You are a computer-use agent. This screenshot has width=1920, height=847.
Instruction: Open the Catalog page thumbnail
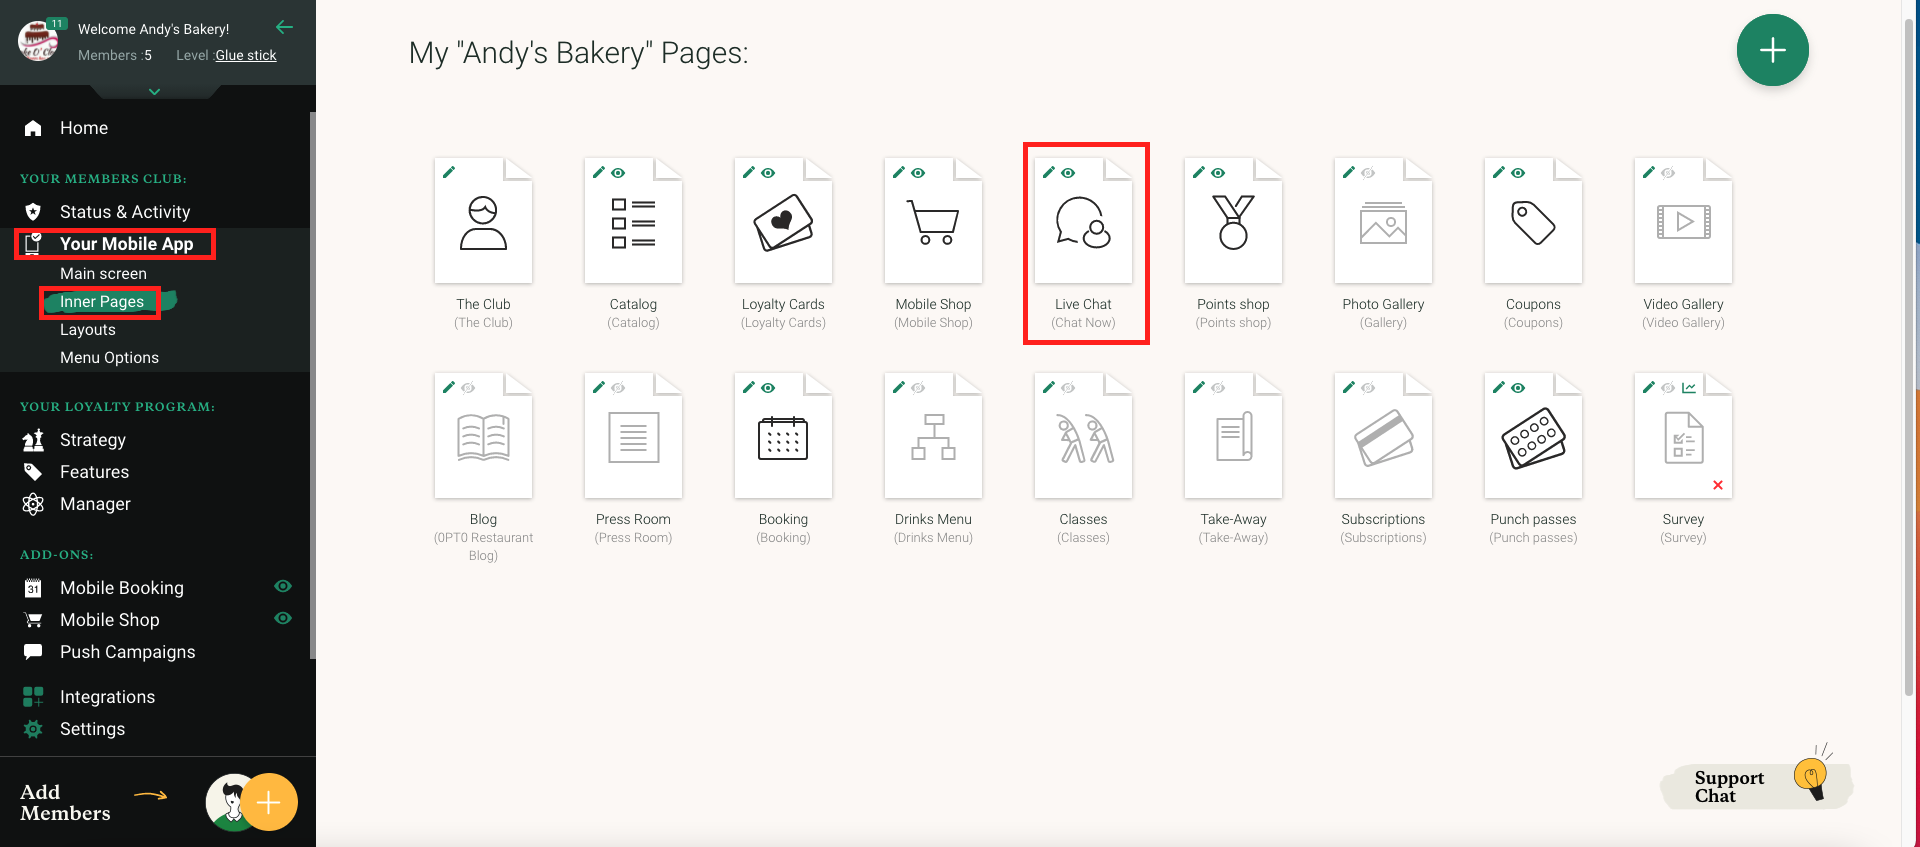(x=633, y=221)
